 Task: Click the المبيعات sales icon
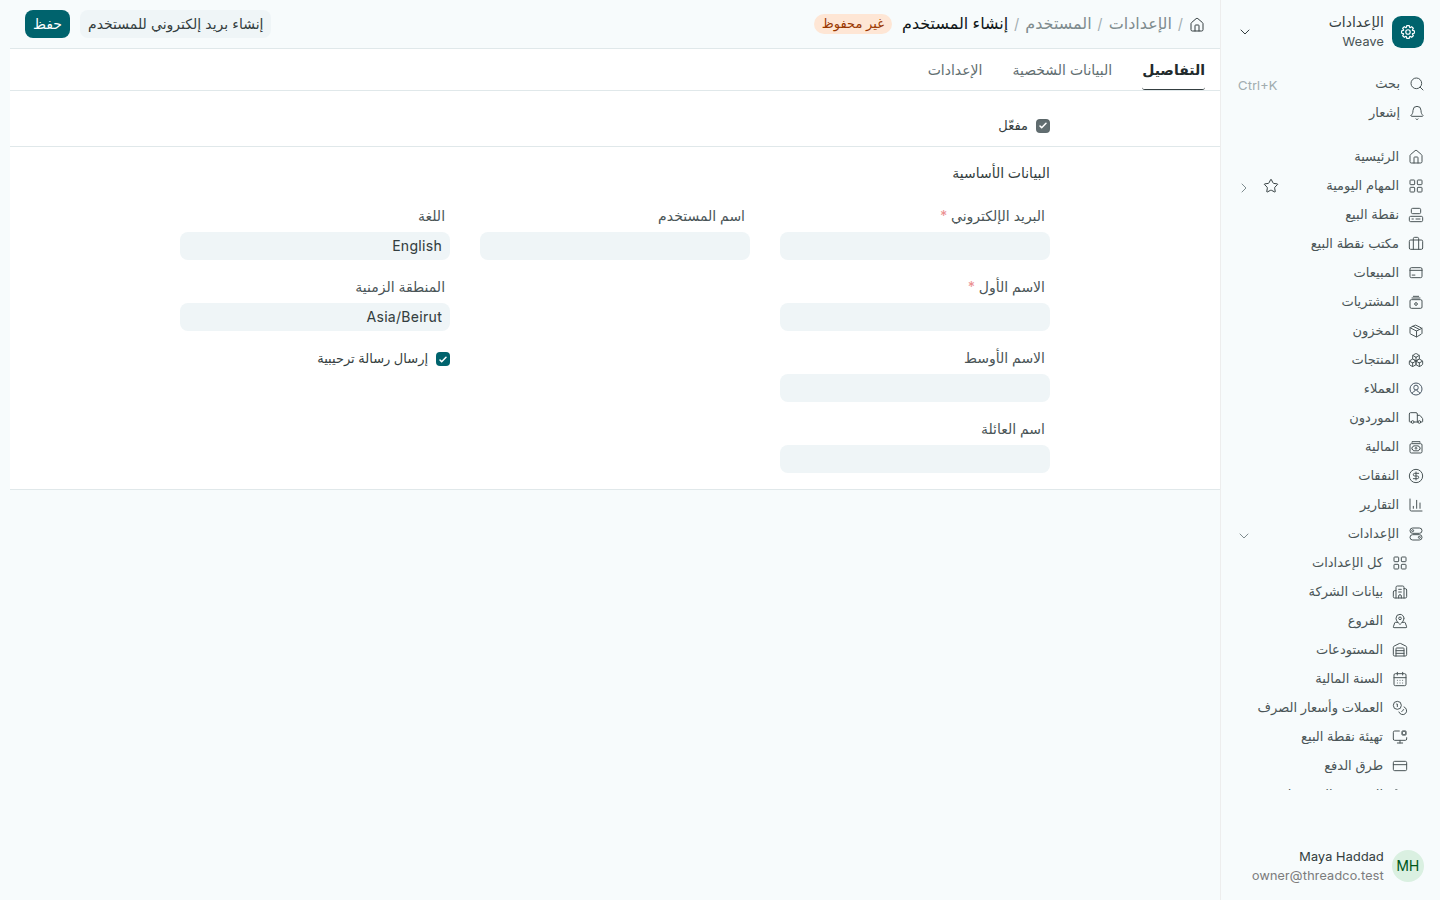click(1416, 273)
